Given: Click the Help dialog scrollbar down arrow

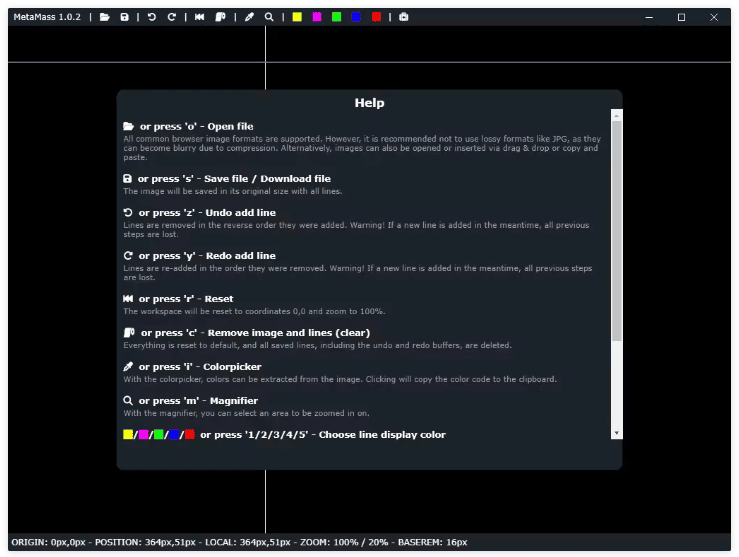Looking at the screenshot, I should (616, 433).
